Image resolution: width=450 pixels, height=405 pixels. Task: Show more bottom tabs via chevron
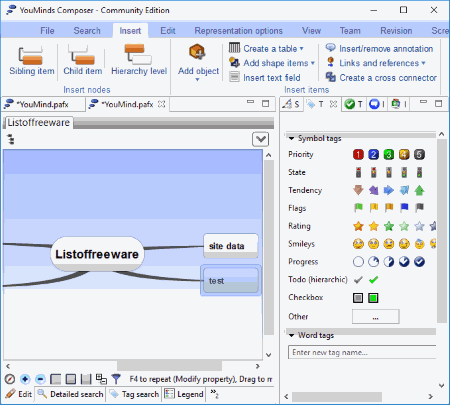(x=215, y=394)
